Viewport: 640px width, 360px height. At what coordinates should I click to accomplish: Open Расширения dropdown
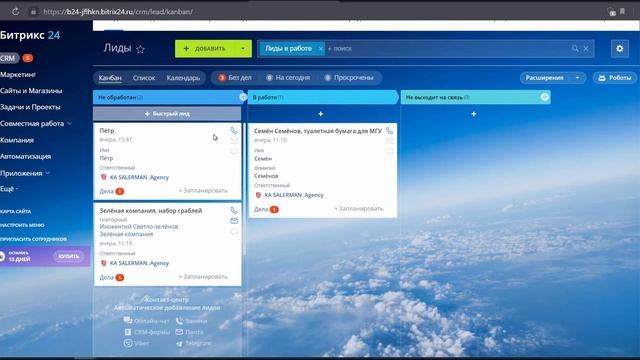click(553, 78)
